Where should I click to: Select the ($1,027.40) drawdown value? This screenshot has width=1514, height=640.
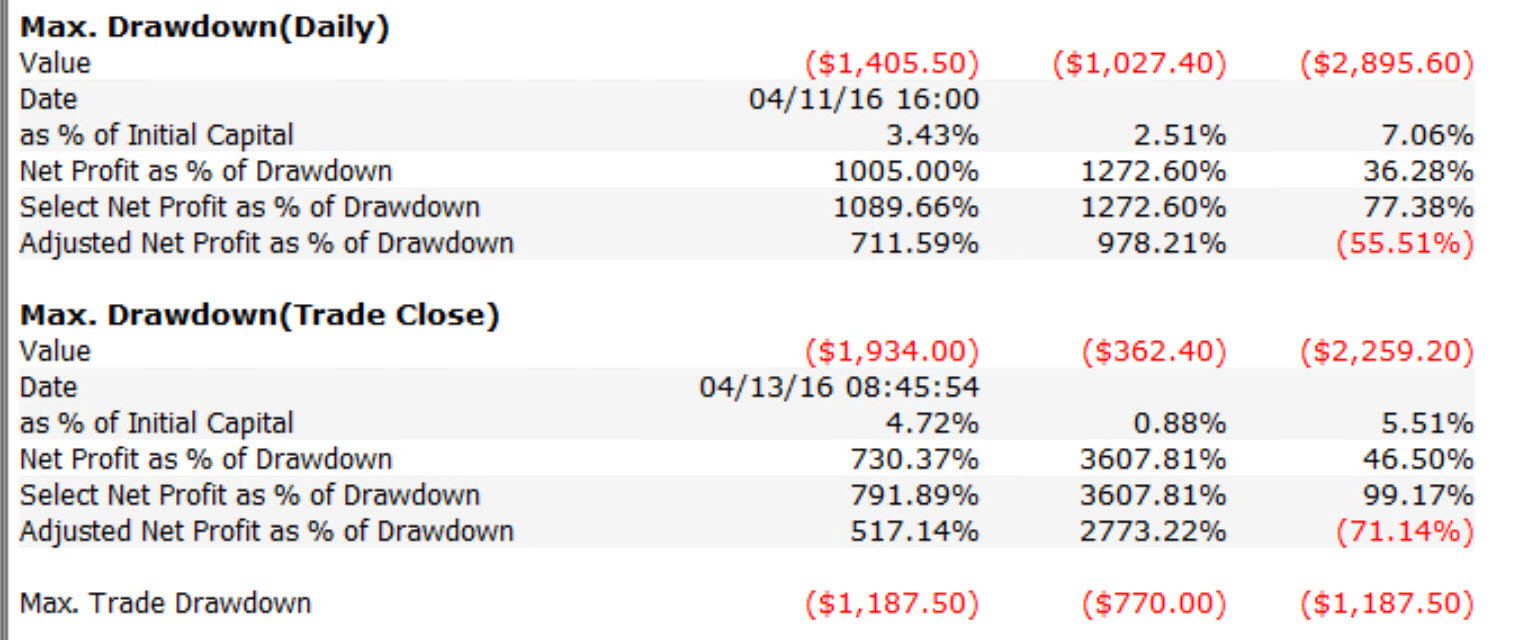[1139, 64]
